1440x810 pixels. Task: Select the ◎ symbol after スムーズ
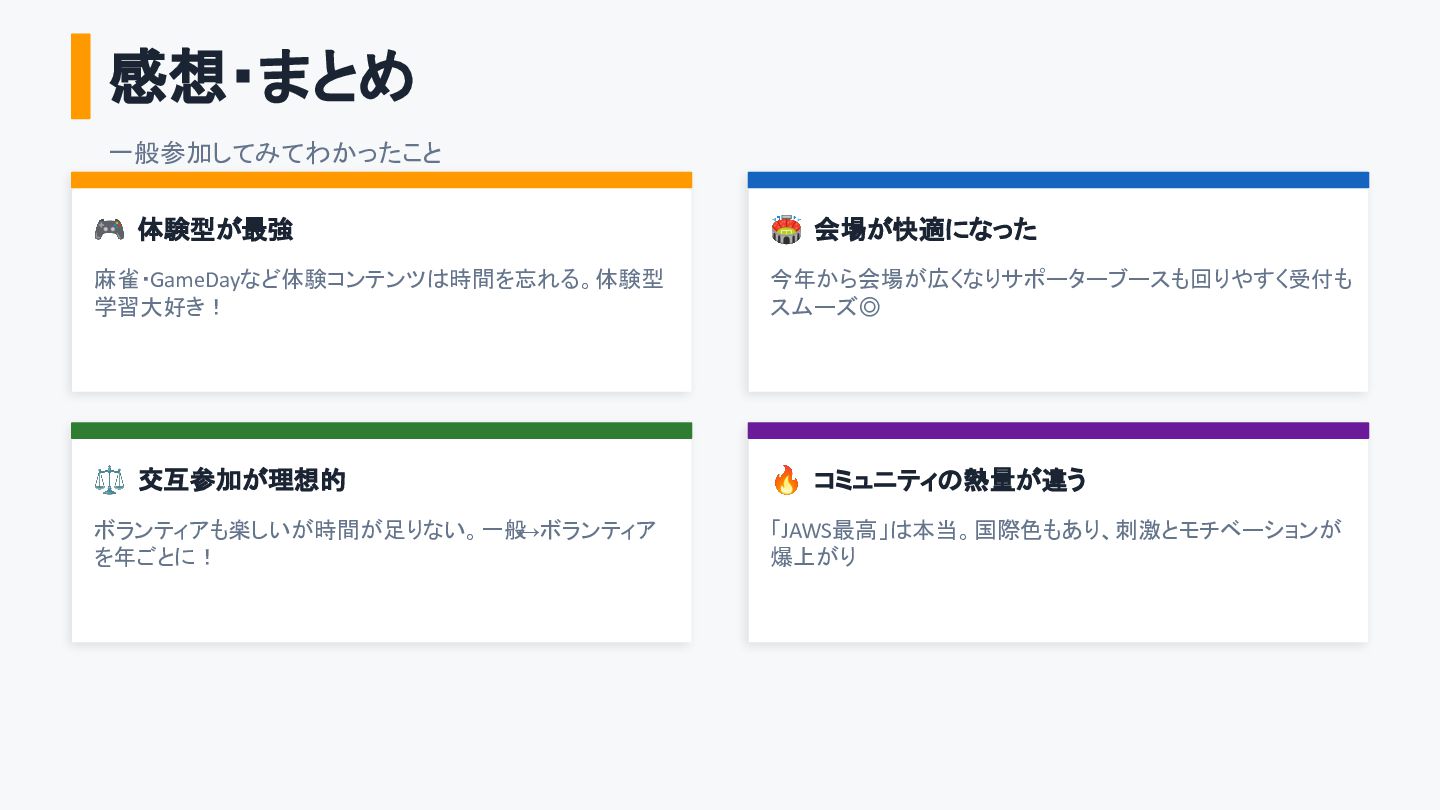coord(869,307)
